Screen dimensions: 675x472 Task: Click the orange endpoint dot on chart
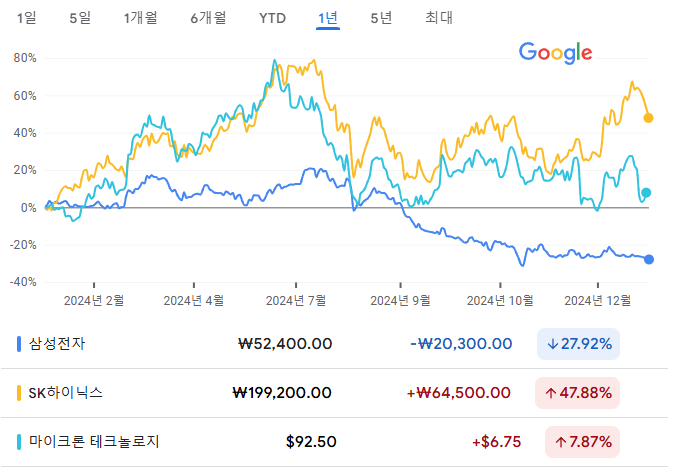[x=648, y=118]
